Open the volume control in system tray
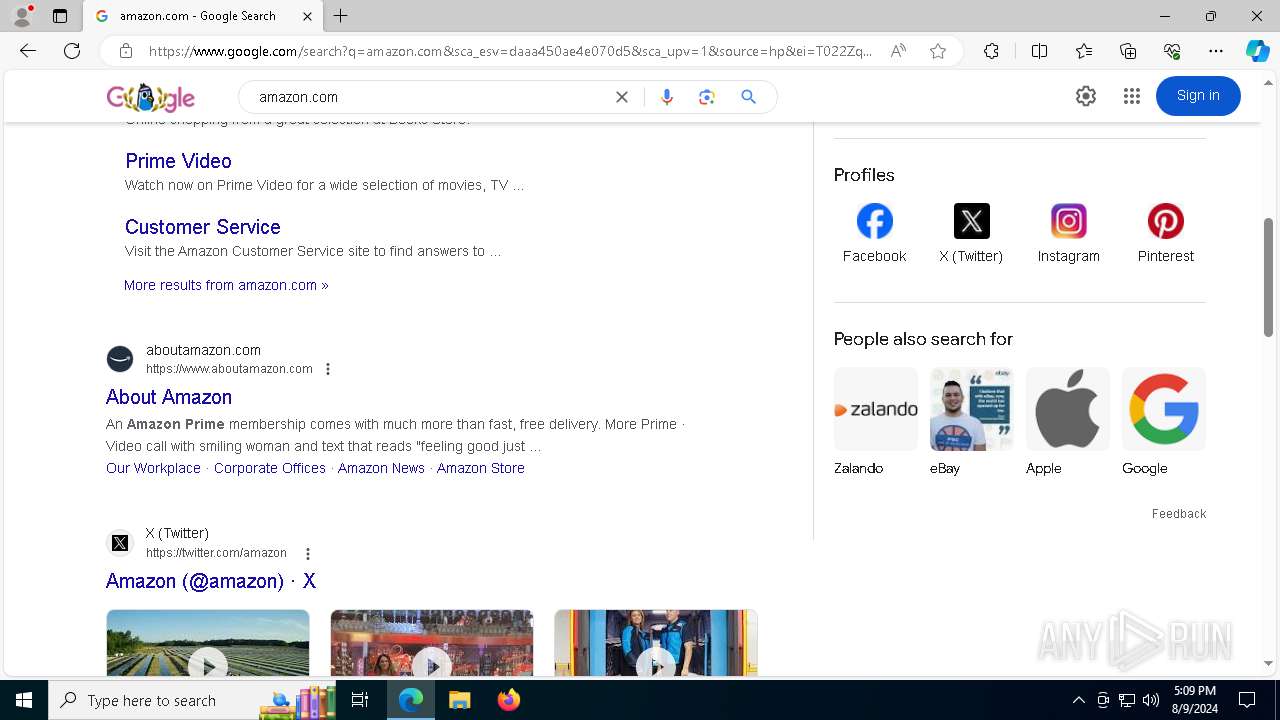The width and height of the screenshot is (1280, 720). (x=1151, y=700)
